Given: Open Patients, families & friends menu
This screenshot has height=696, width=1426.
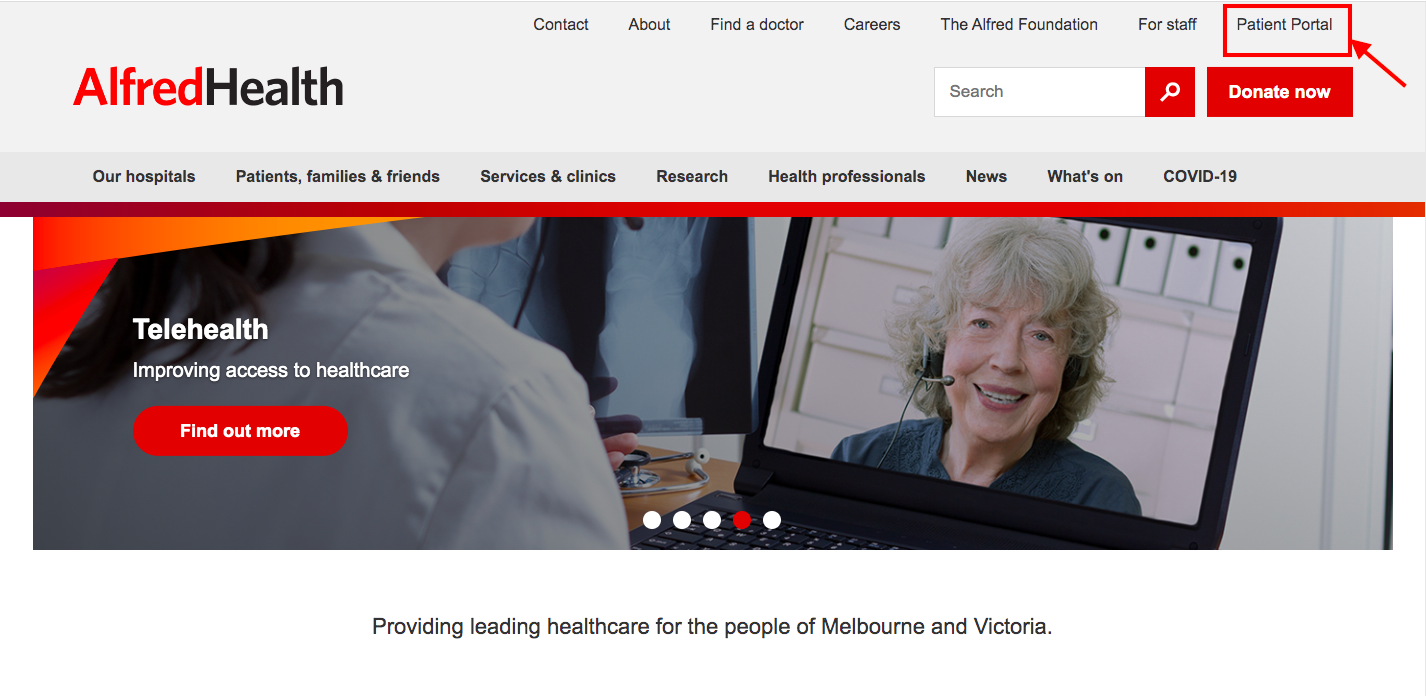Looking at the screenshot, I should (x=338, y=176).
